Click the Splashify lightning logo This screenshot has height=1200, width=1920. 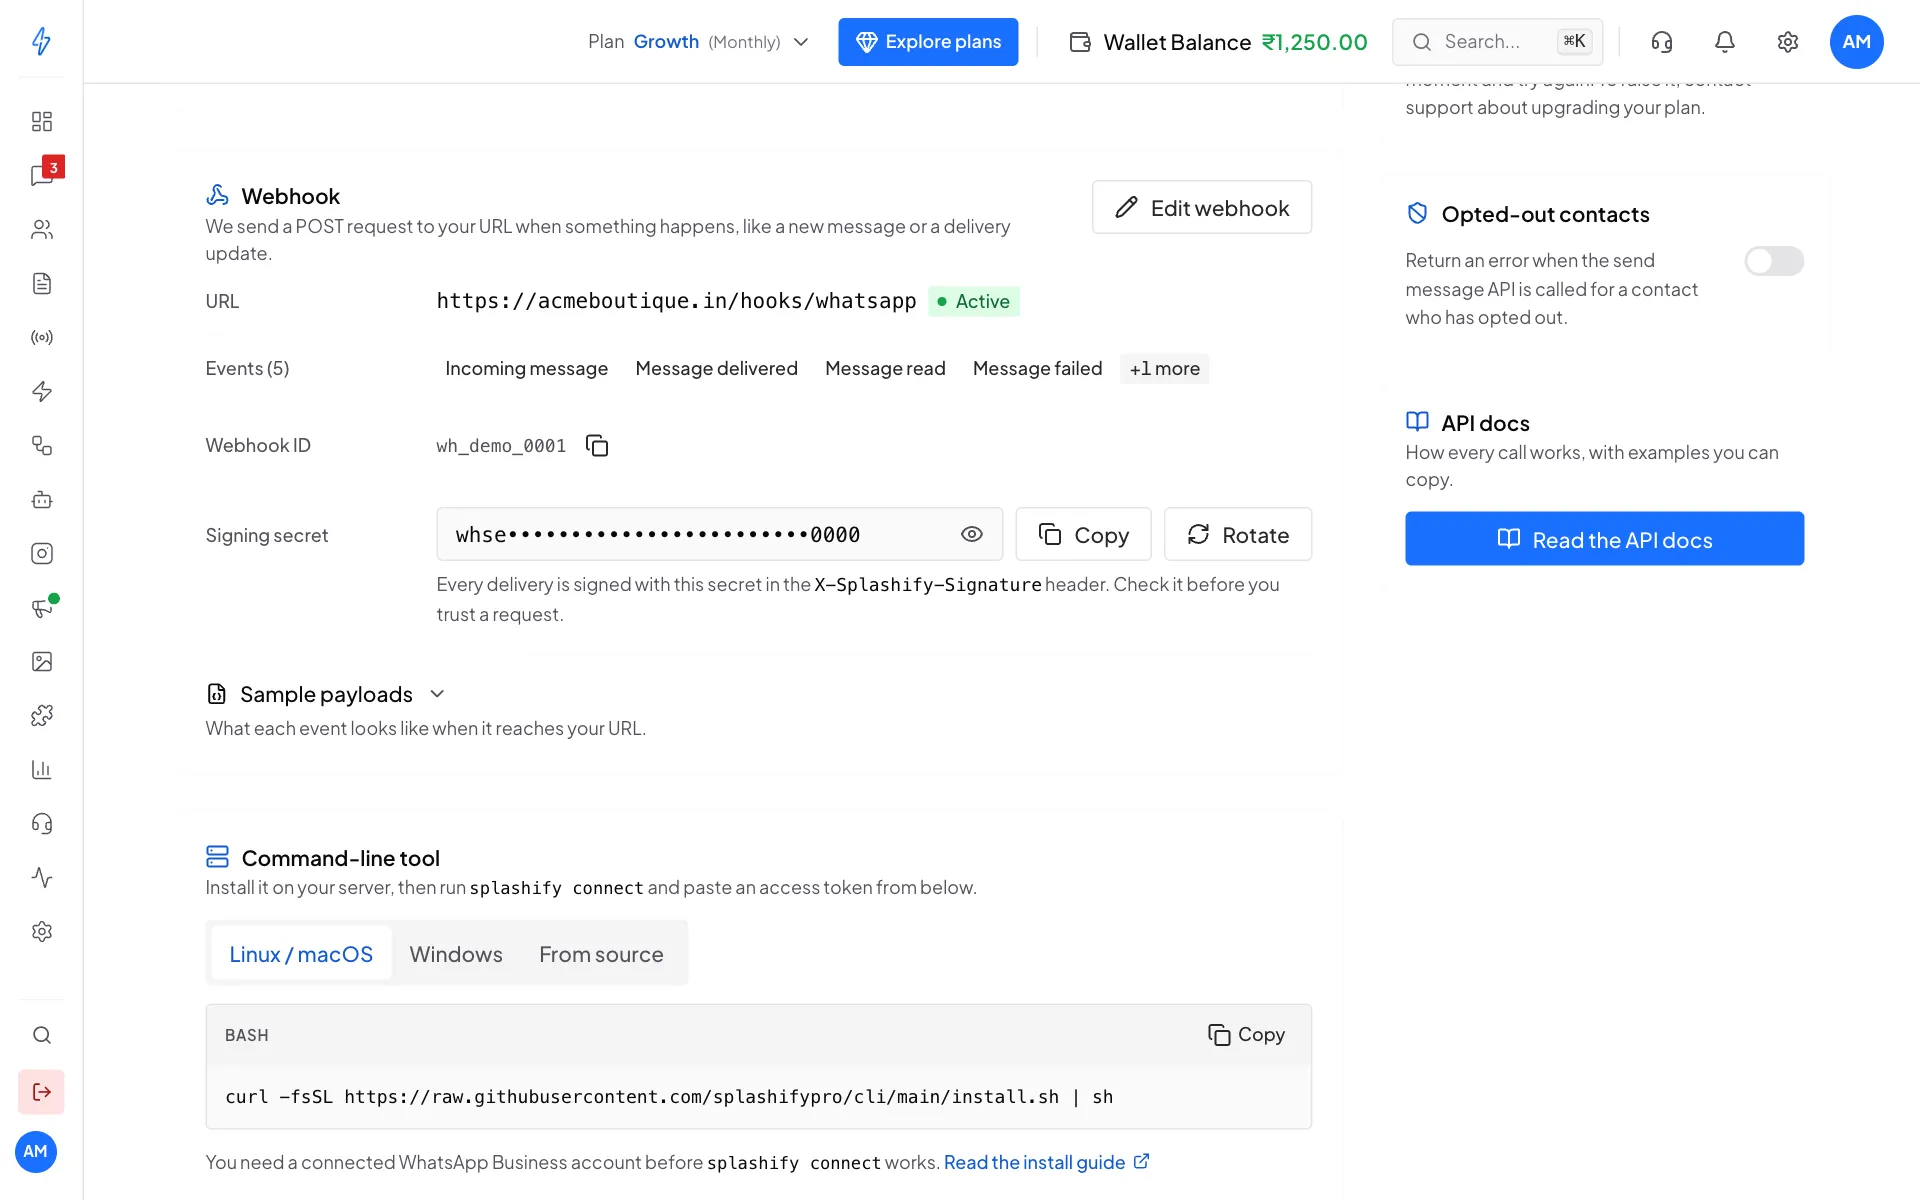coord(41,41)
